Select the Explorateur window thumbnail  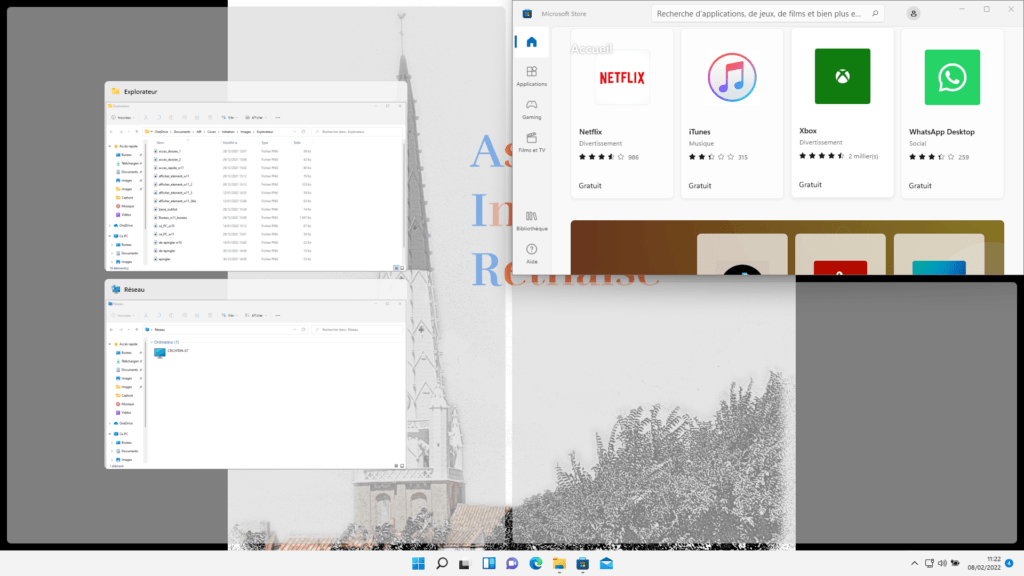[x=255, y=176]
